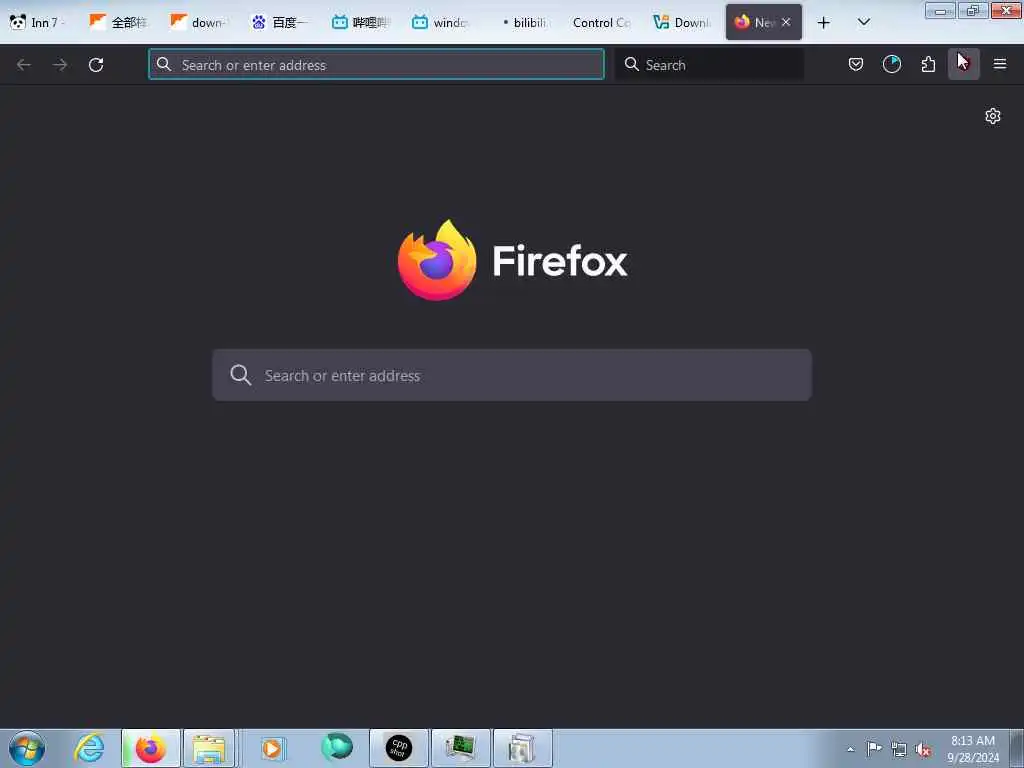Switch to the windo tab

tap(441, 22)
